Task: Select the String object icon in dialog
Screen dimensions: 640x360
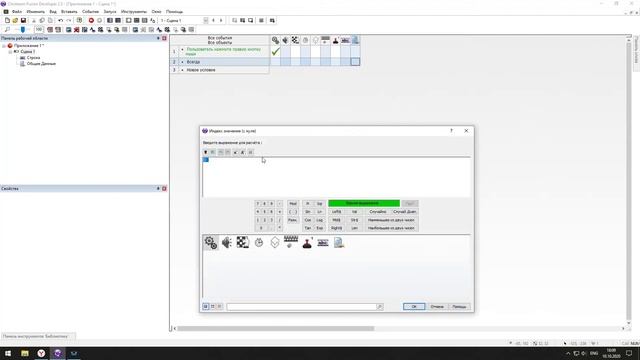Action: click(x=323, y=243)
